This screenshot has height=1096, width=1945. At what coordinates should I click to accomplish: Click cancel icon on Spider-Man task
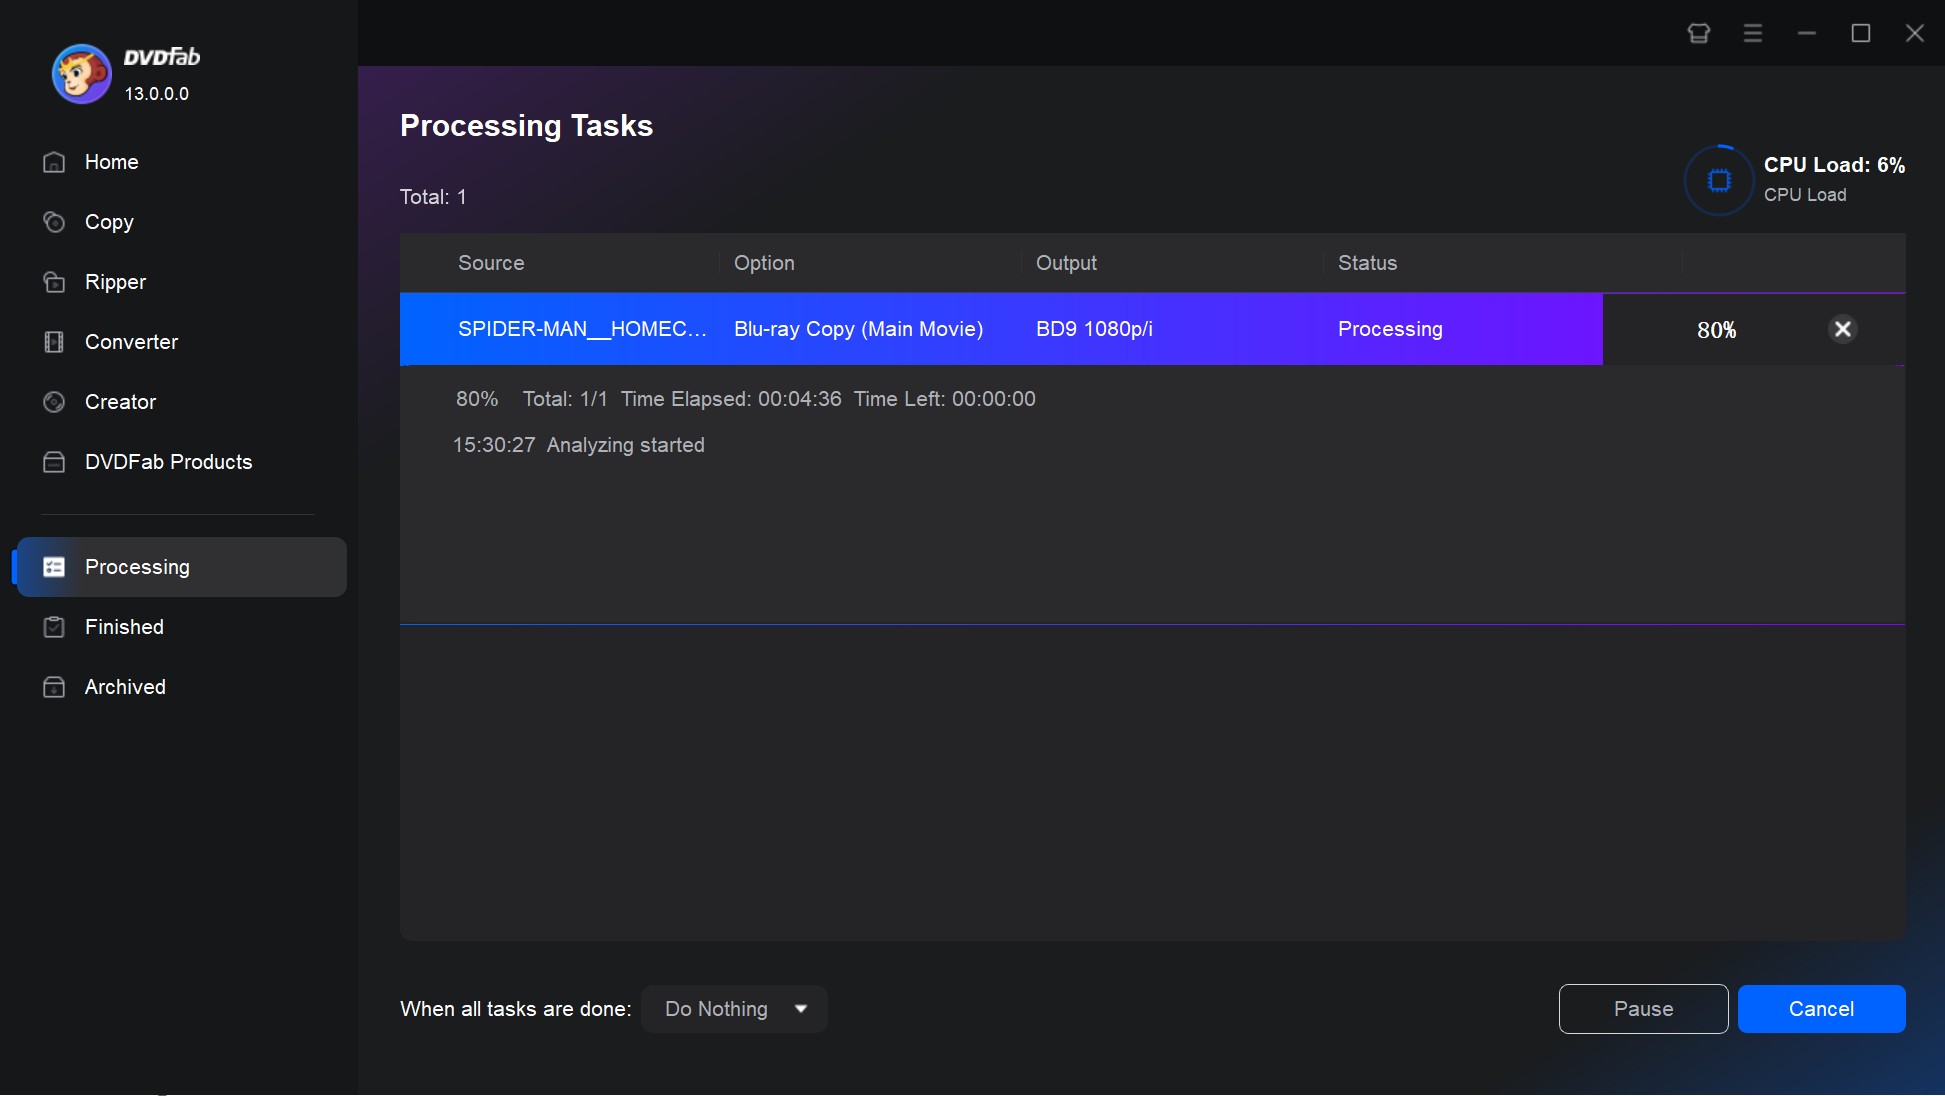1842,329
